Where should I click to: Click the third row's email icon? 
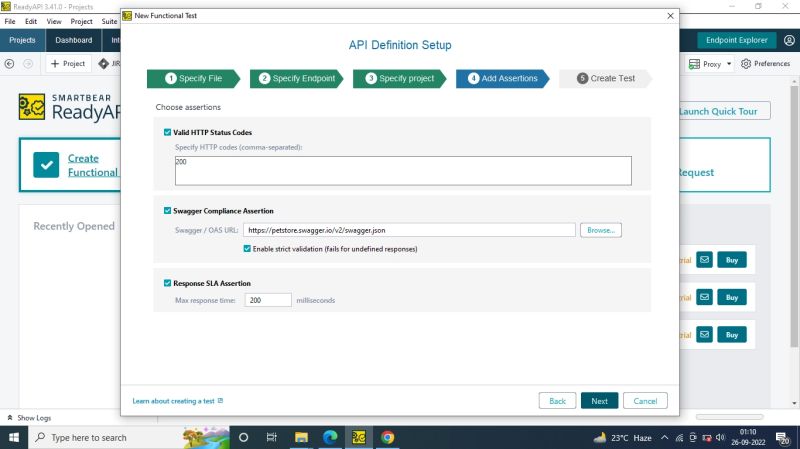click(705, 335)
